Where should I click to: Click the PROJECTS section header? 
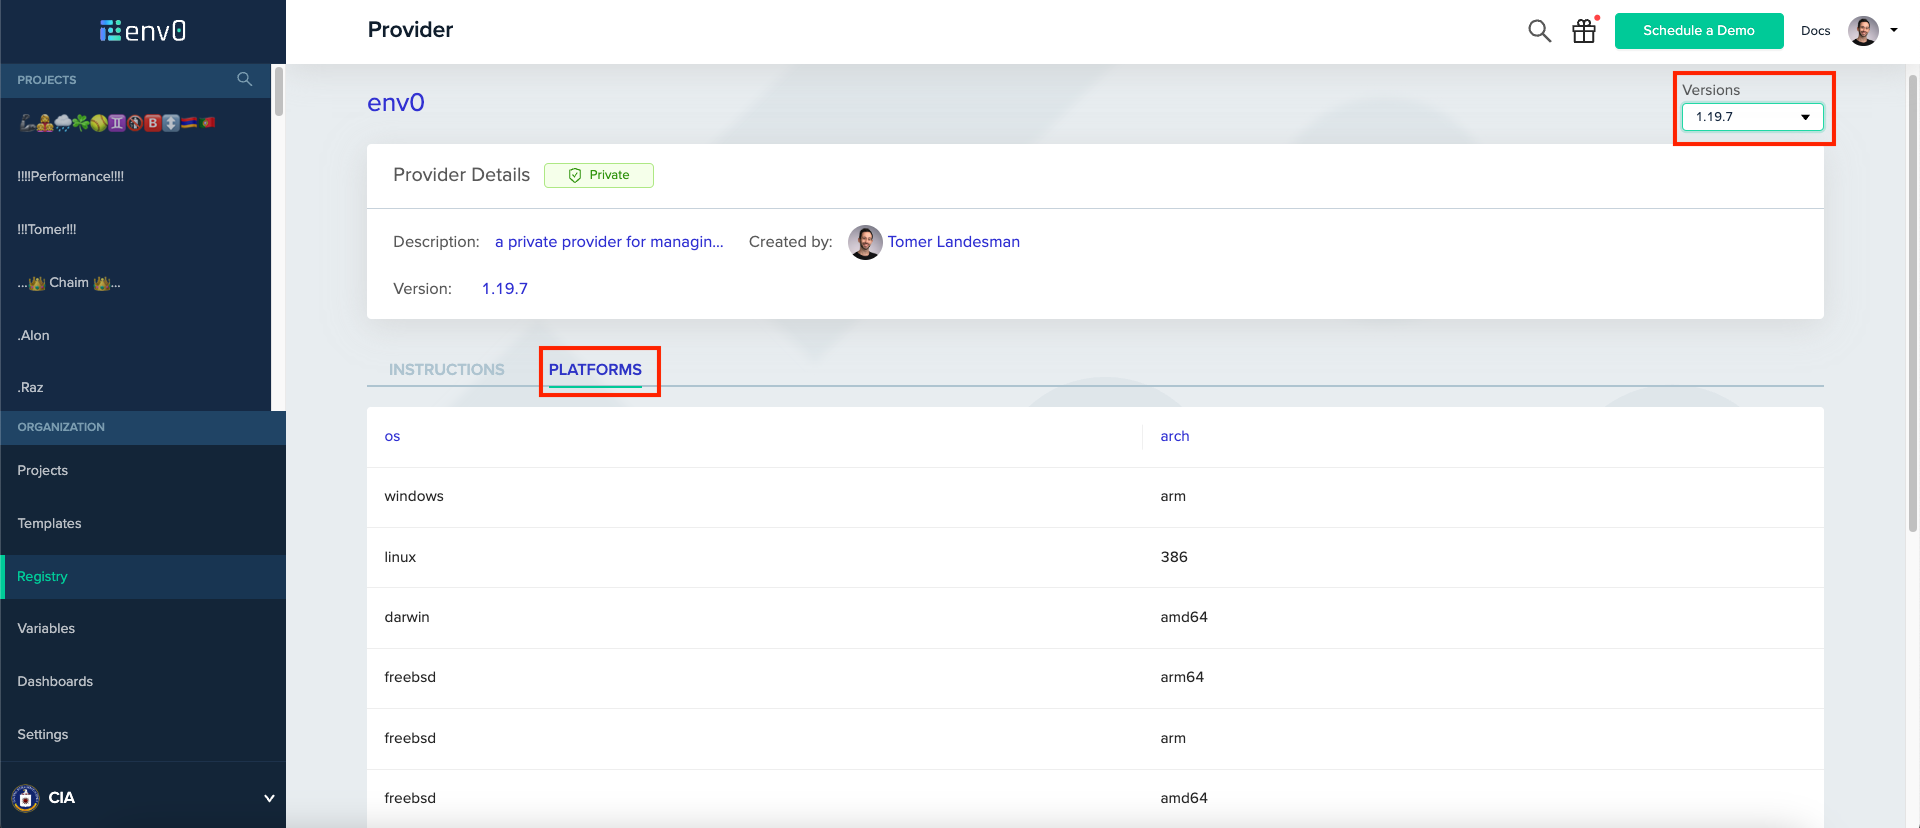(x=47, y=80)
